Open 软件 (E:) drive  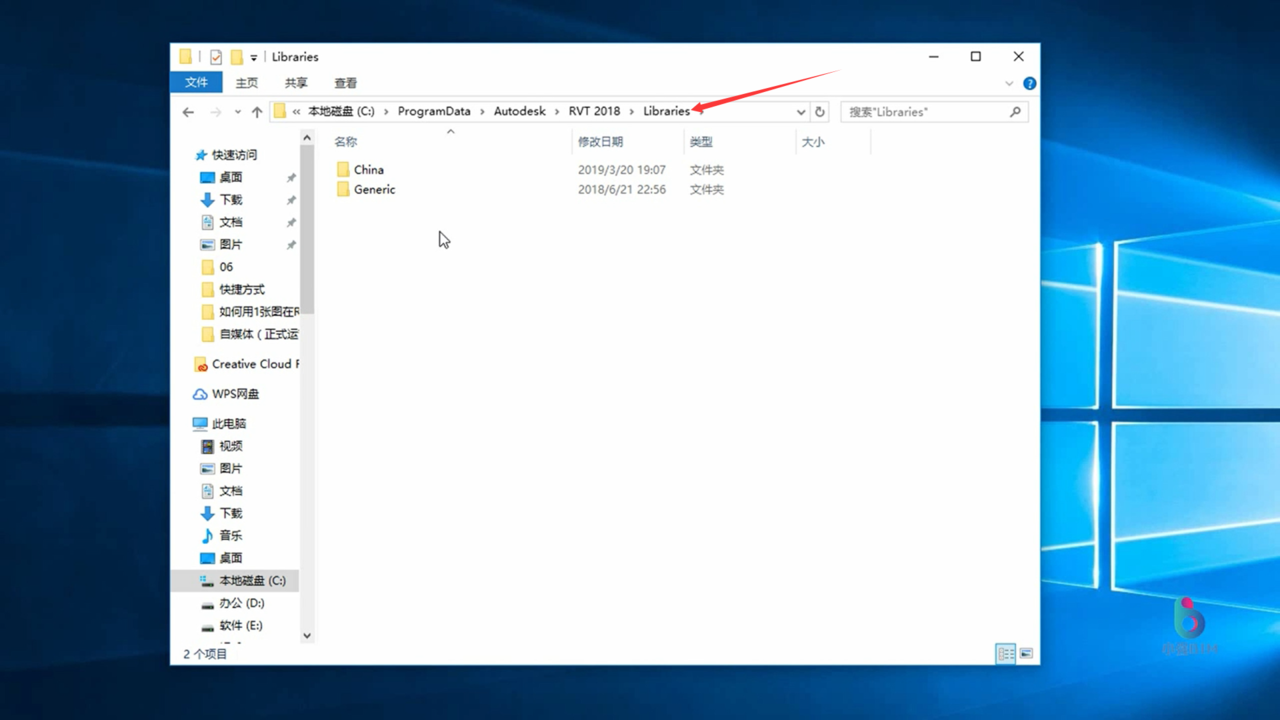coord(232,626)
